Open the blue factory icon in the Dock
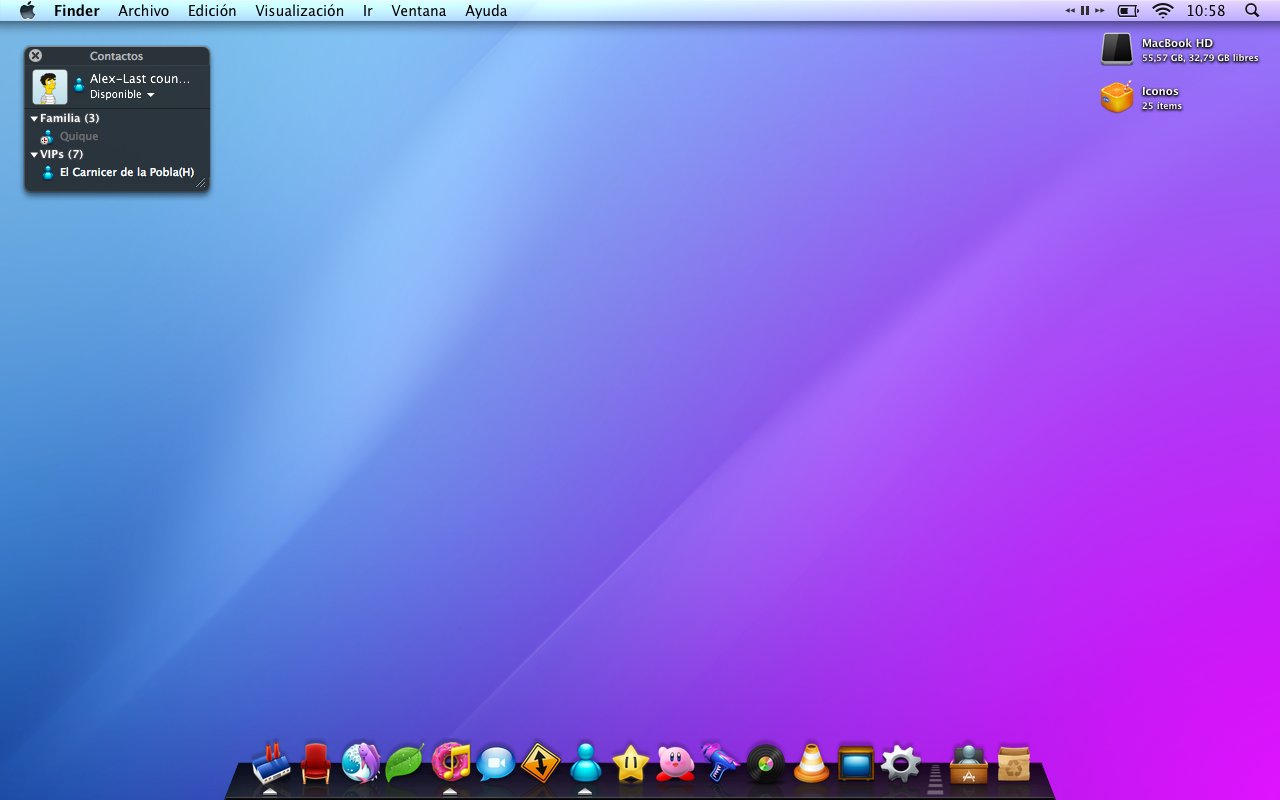The image size is (1280, 800). 270,763
